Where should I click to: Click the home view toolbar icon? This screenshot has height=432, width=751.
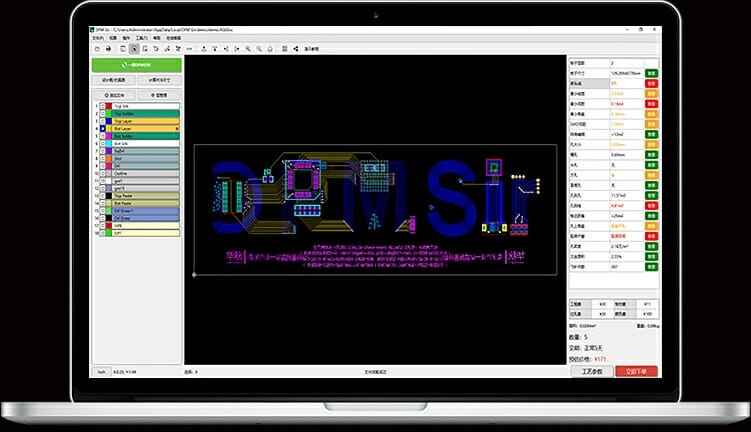point(270,49)
